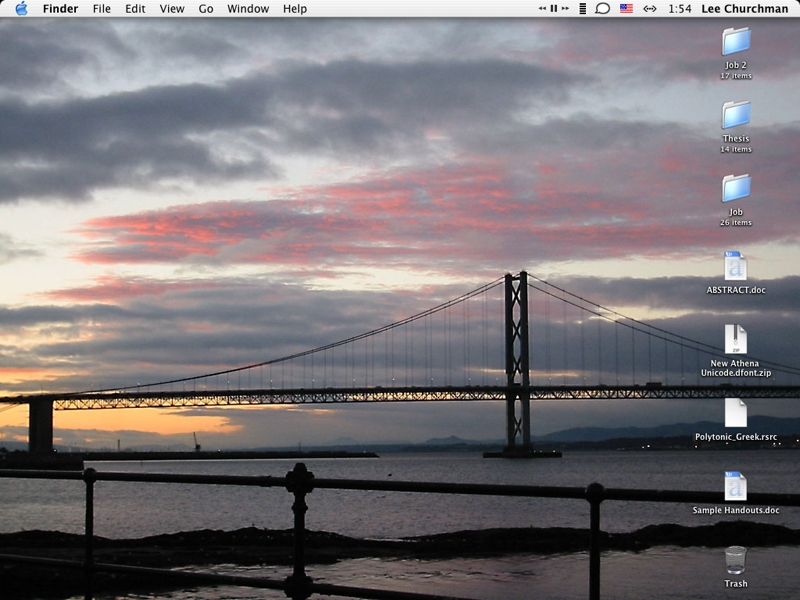Open the US flag input menu
The image size is (800, 600).
(x=626, y=9)
